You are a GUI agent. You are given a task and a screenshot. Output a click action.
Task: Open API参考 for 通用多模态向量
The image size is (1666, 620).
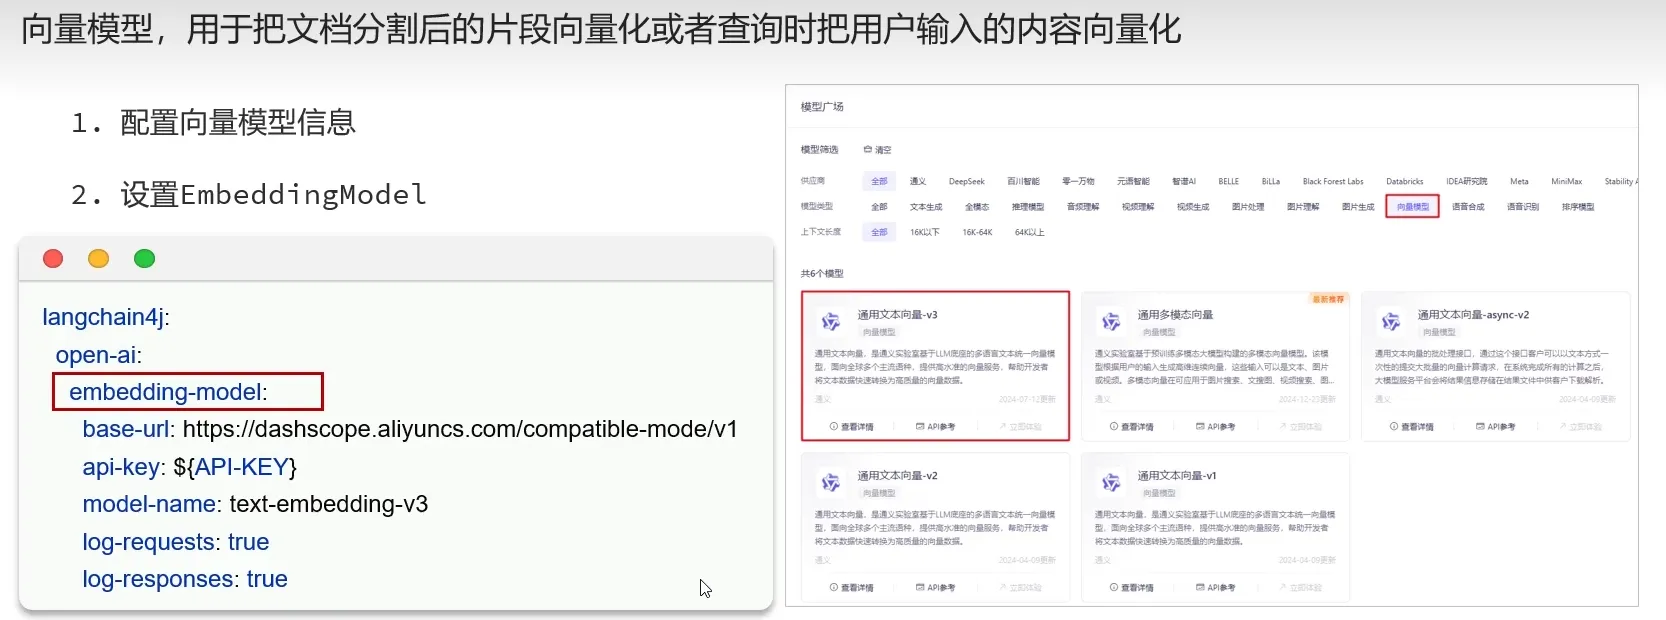pyautogui.click(x=1215, y=427)
